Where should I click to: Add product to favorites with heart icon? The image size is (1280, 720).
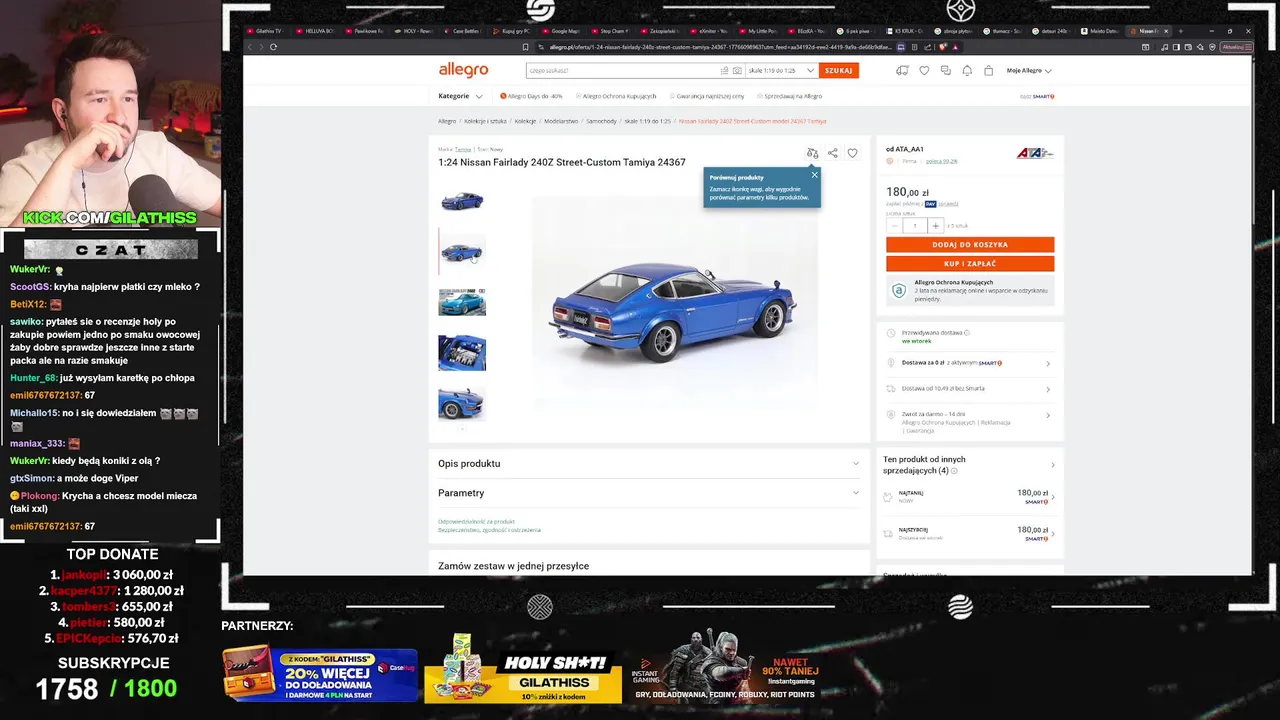(x=852, y=153)
